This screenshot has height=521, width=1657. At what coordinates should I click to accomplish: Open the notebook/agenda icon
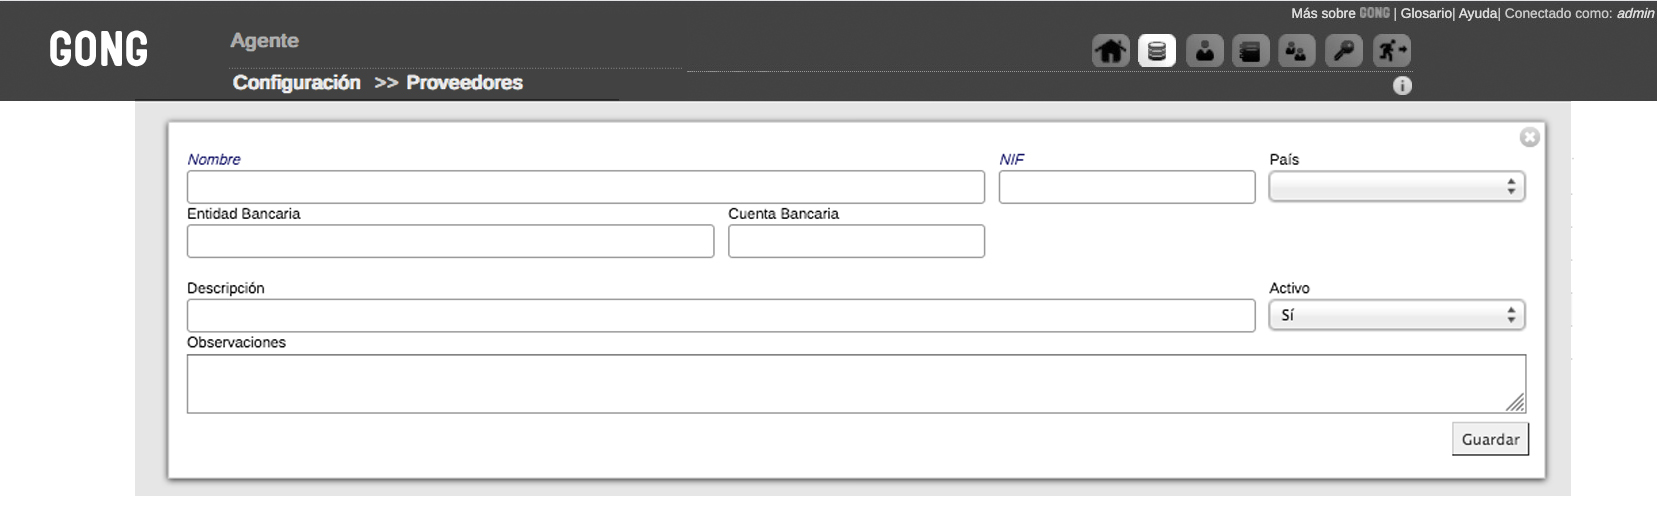click(x=1250, y=50)
